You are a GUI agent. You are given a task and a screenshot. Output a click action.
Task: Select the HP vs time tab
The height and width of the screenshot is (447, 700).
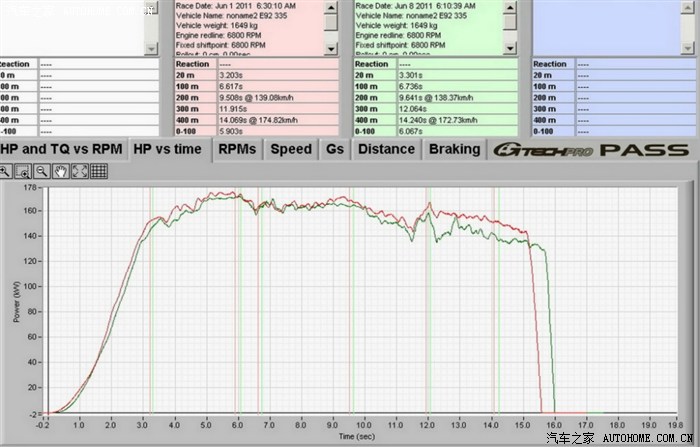pyautogui.click(x=167, y=149)
